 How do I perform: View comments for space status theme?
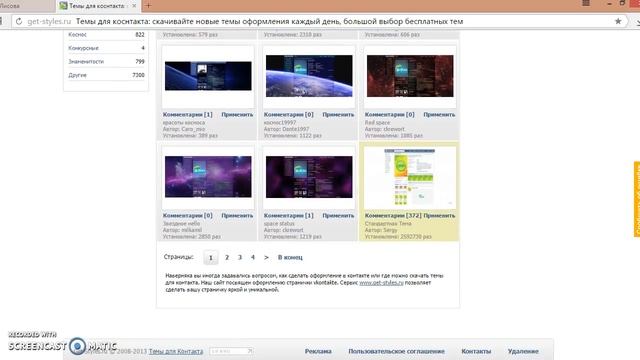point(289,216)
